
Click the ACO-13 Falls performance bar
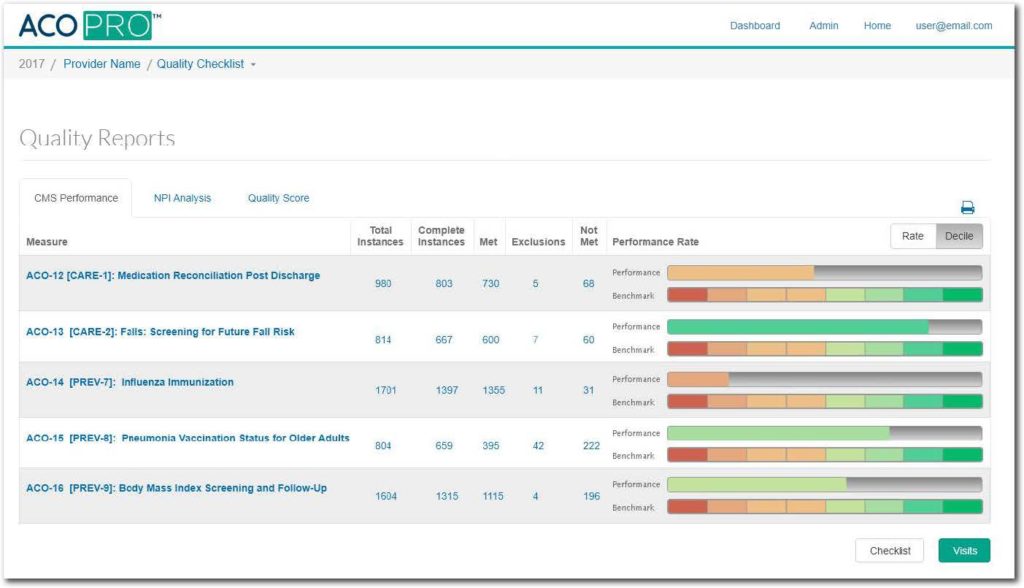(x=823, y=327)
